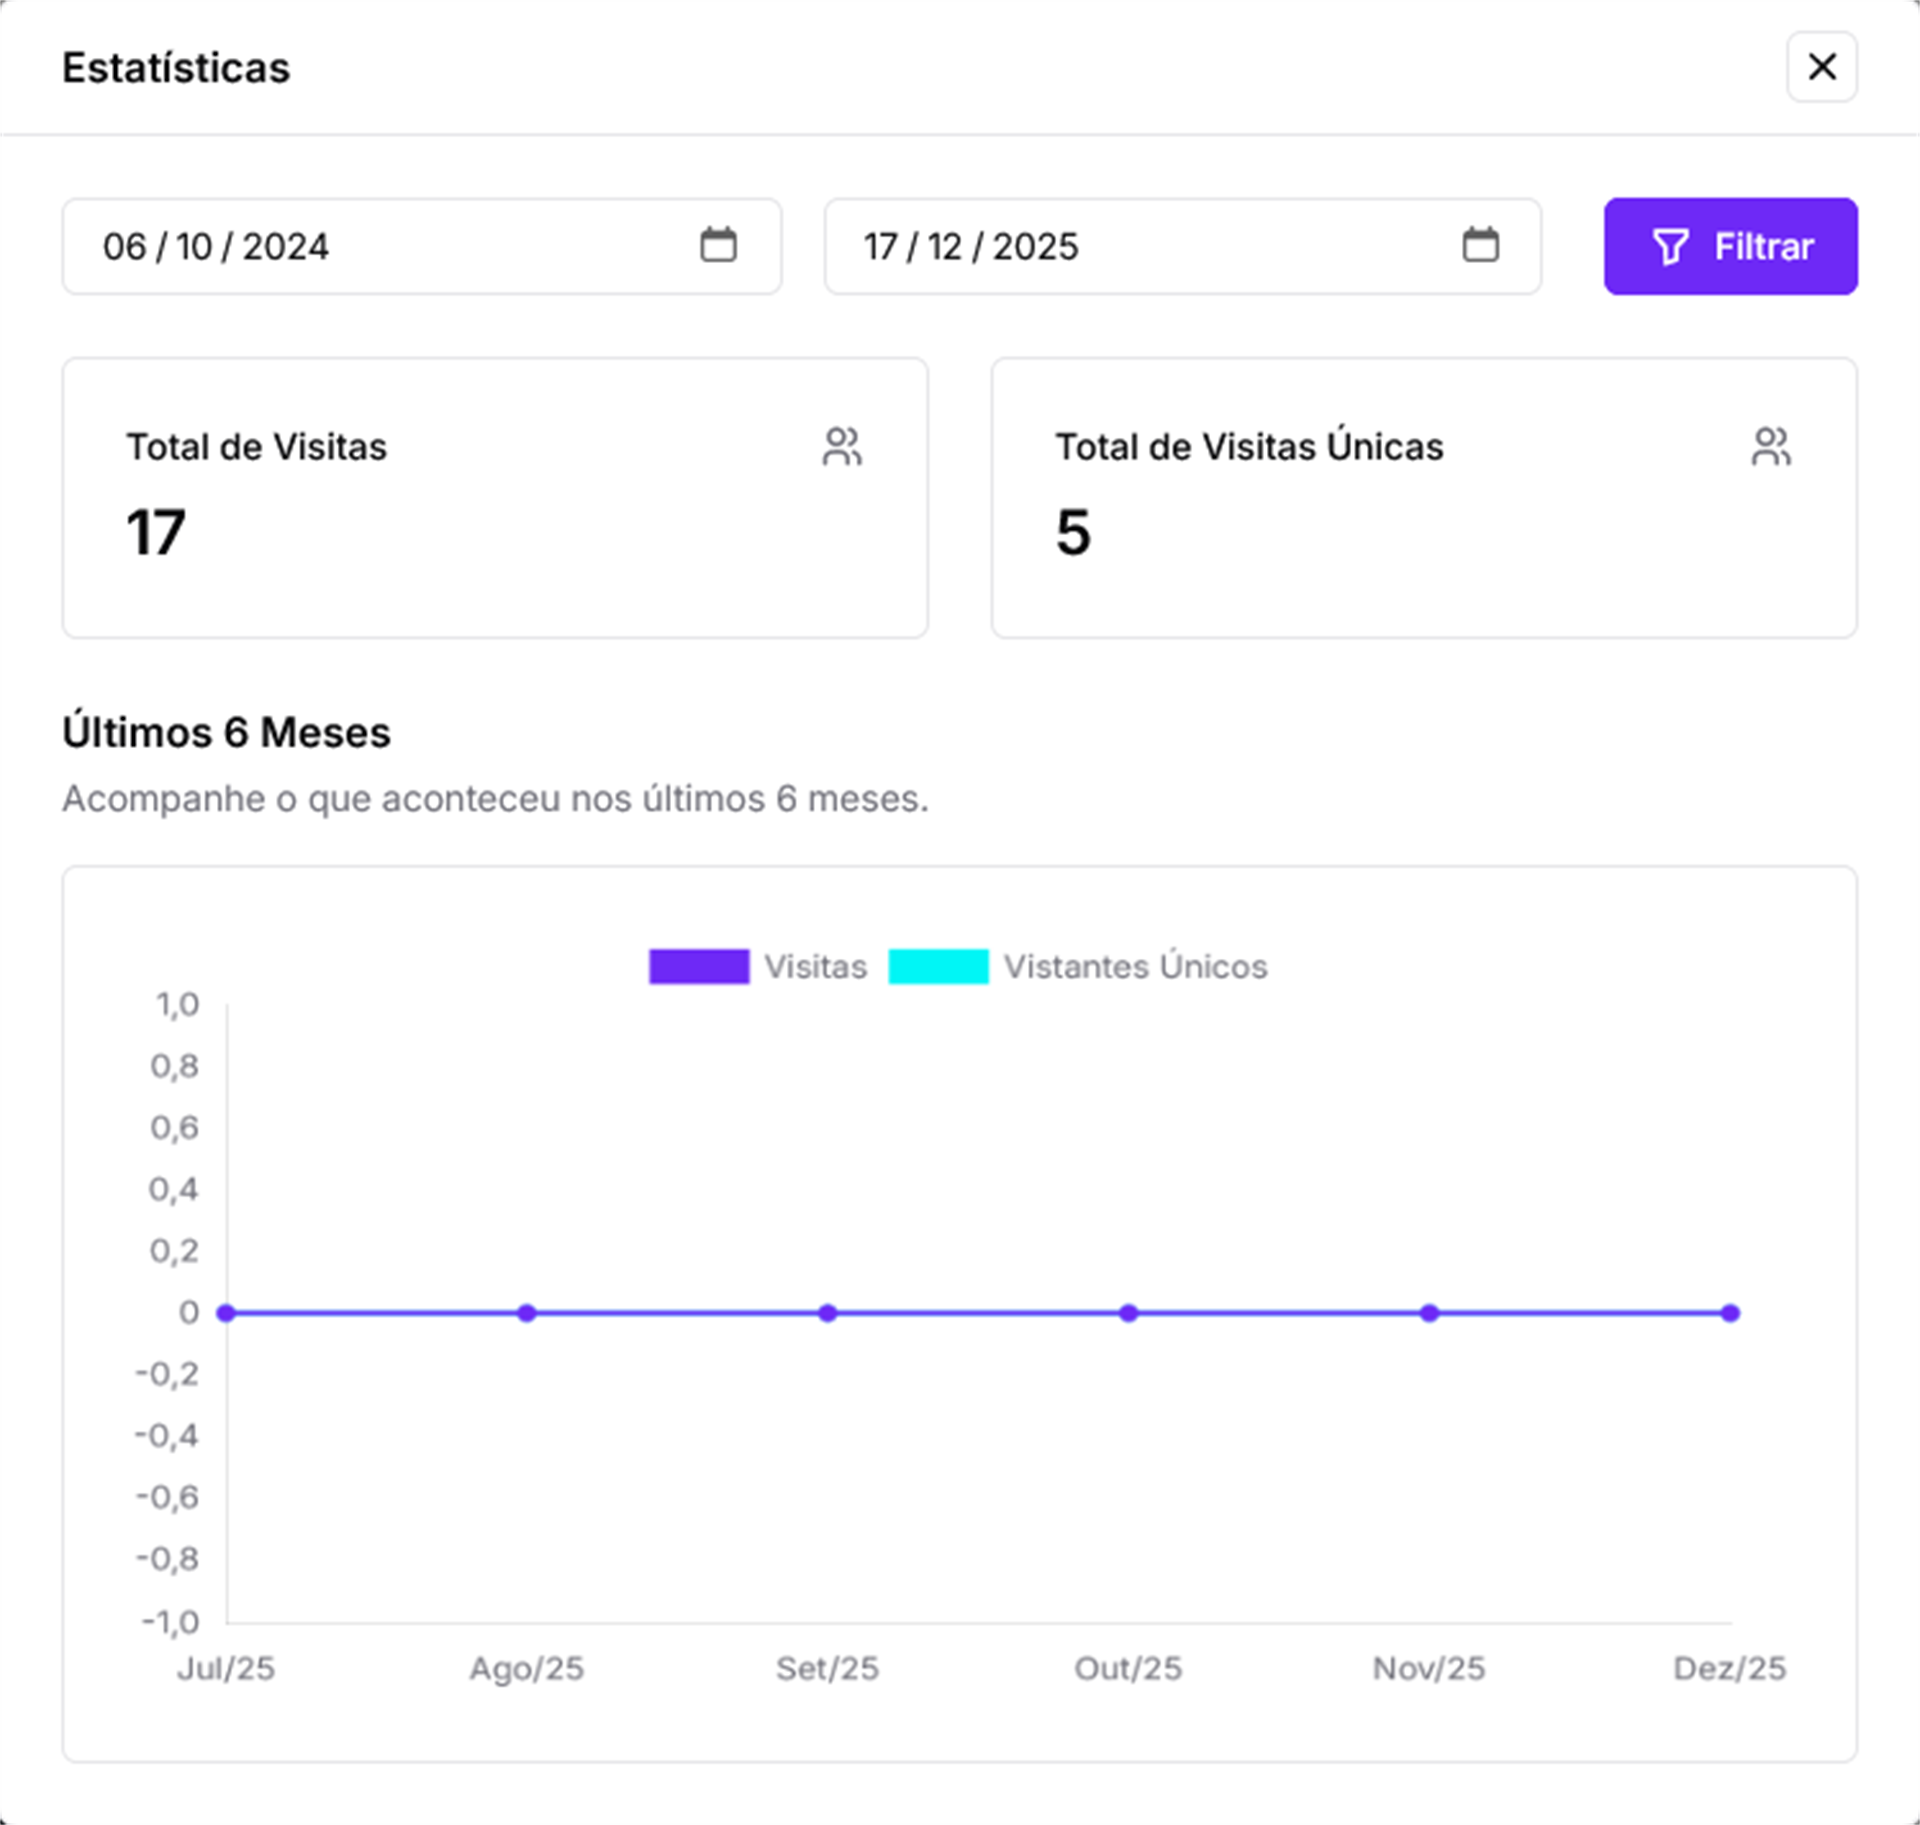This screenshot has height=1825, width=1920.
Task: Click the Out/25 data point
Action: [1128, 1313]
